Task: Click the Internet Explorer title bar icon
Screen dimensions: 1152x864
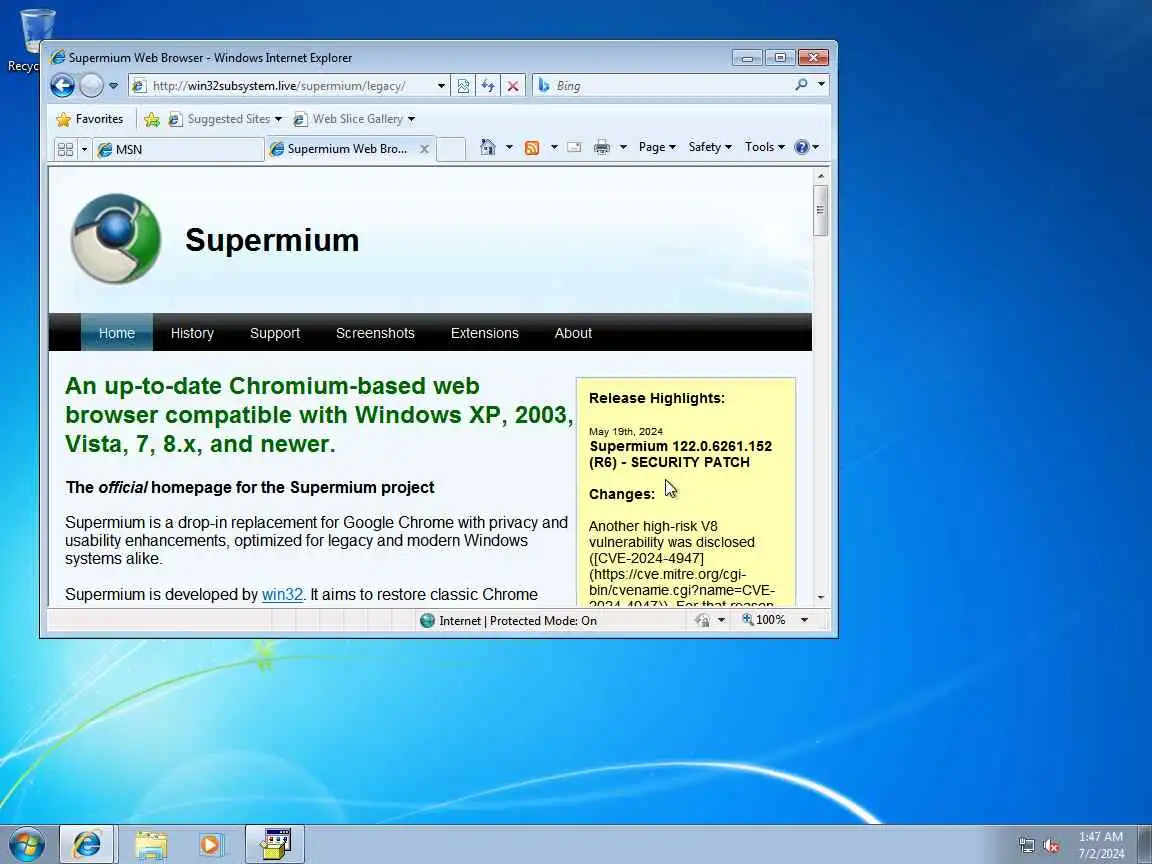Action: [x=57, y=57]
